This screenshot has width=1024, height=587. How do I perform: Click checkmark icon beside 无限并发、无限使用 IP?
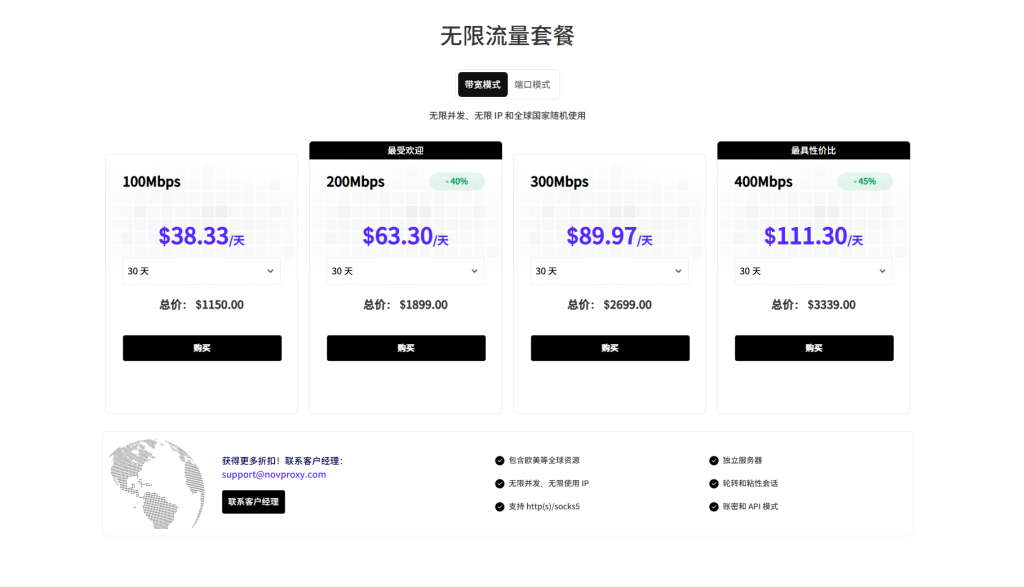(x=500, y=484)
